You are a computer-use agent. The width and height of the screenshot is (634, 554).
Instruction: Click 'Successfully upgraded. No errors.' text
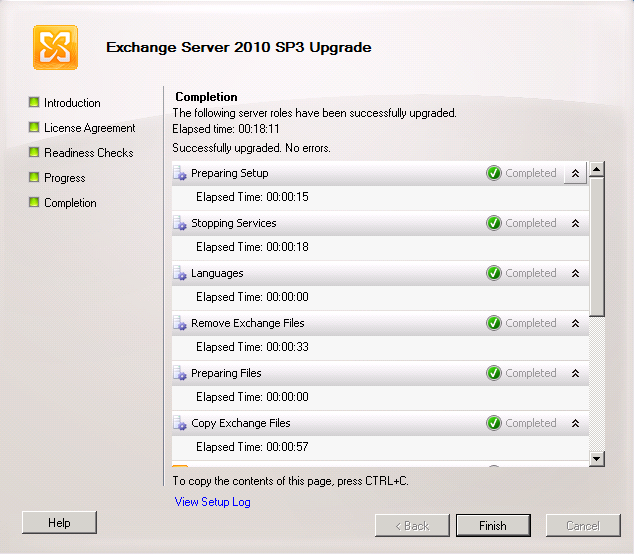251,148
